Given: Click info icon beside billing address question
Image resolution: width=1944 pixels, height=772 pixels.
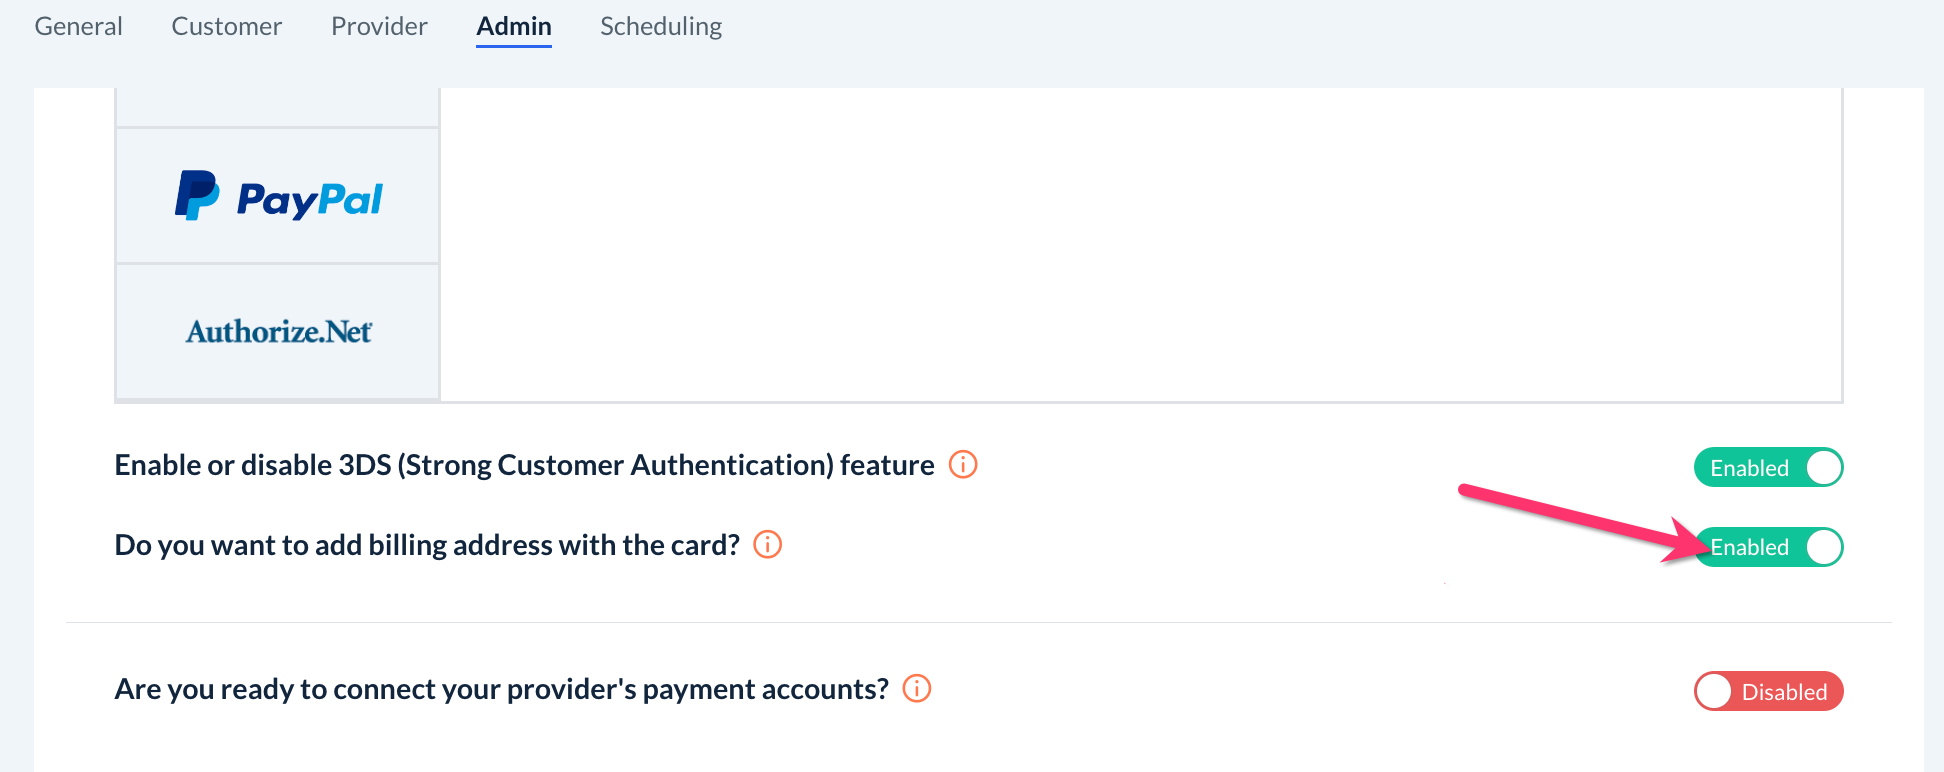Looking at the screenshot, I should pyautogui.click(x=767, y=545).
